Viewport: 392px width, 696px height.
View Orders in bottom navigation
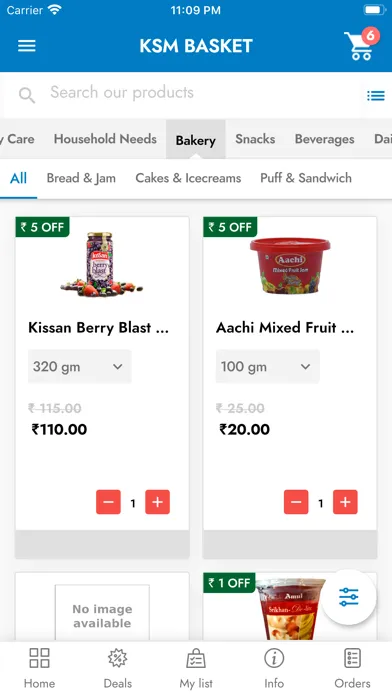point(352,668)
